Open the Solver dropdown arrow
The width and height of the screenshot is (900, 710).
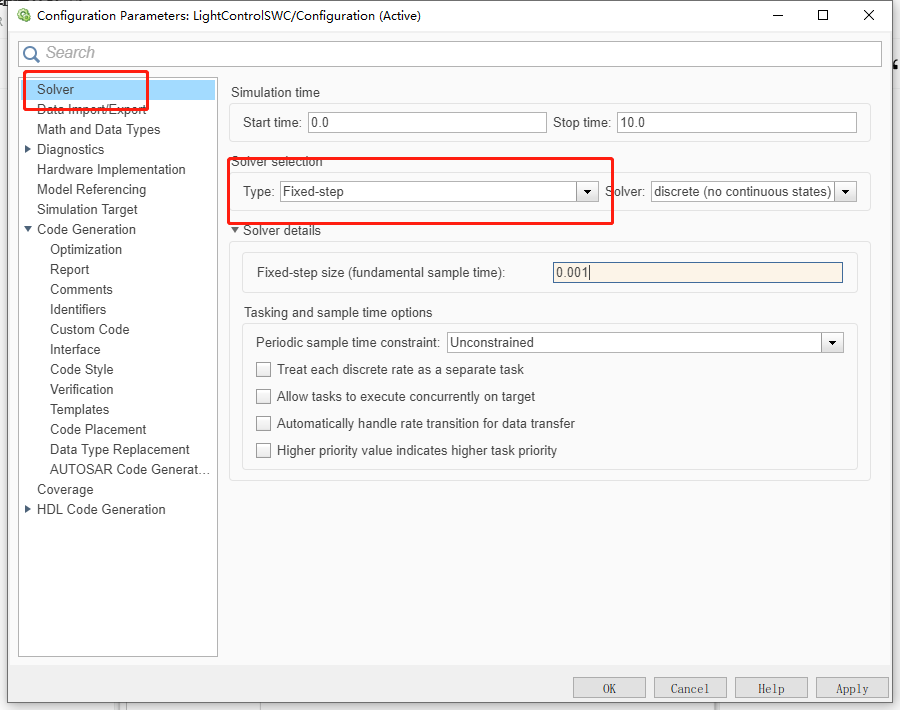(845, 192)
